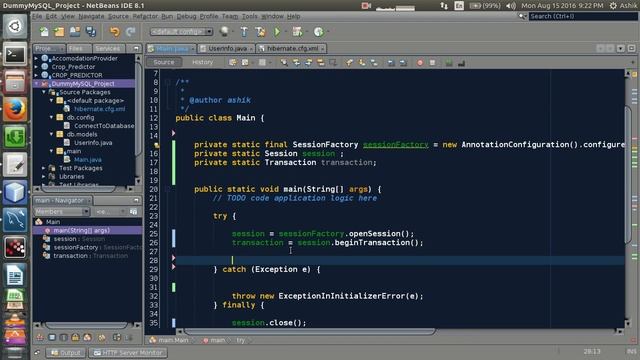Open hibernate.cfg.xml in the project tree
This screenshot has height=360, width=640.
pos(99,109)
